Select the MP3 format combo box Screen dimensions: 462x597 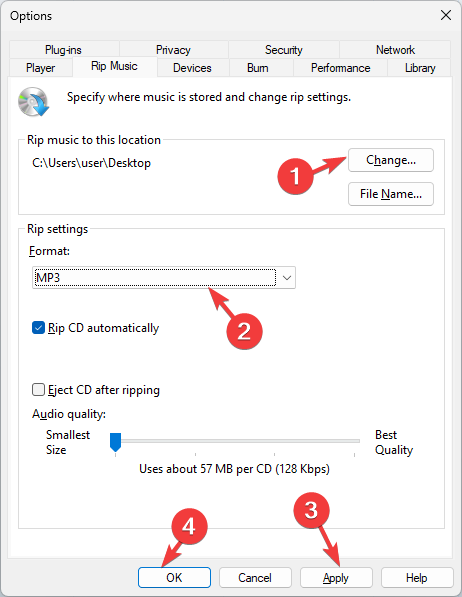(x=164, y=278)
